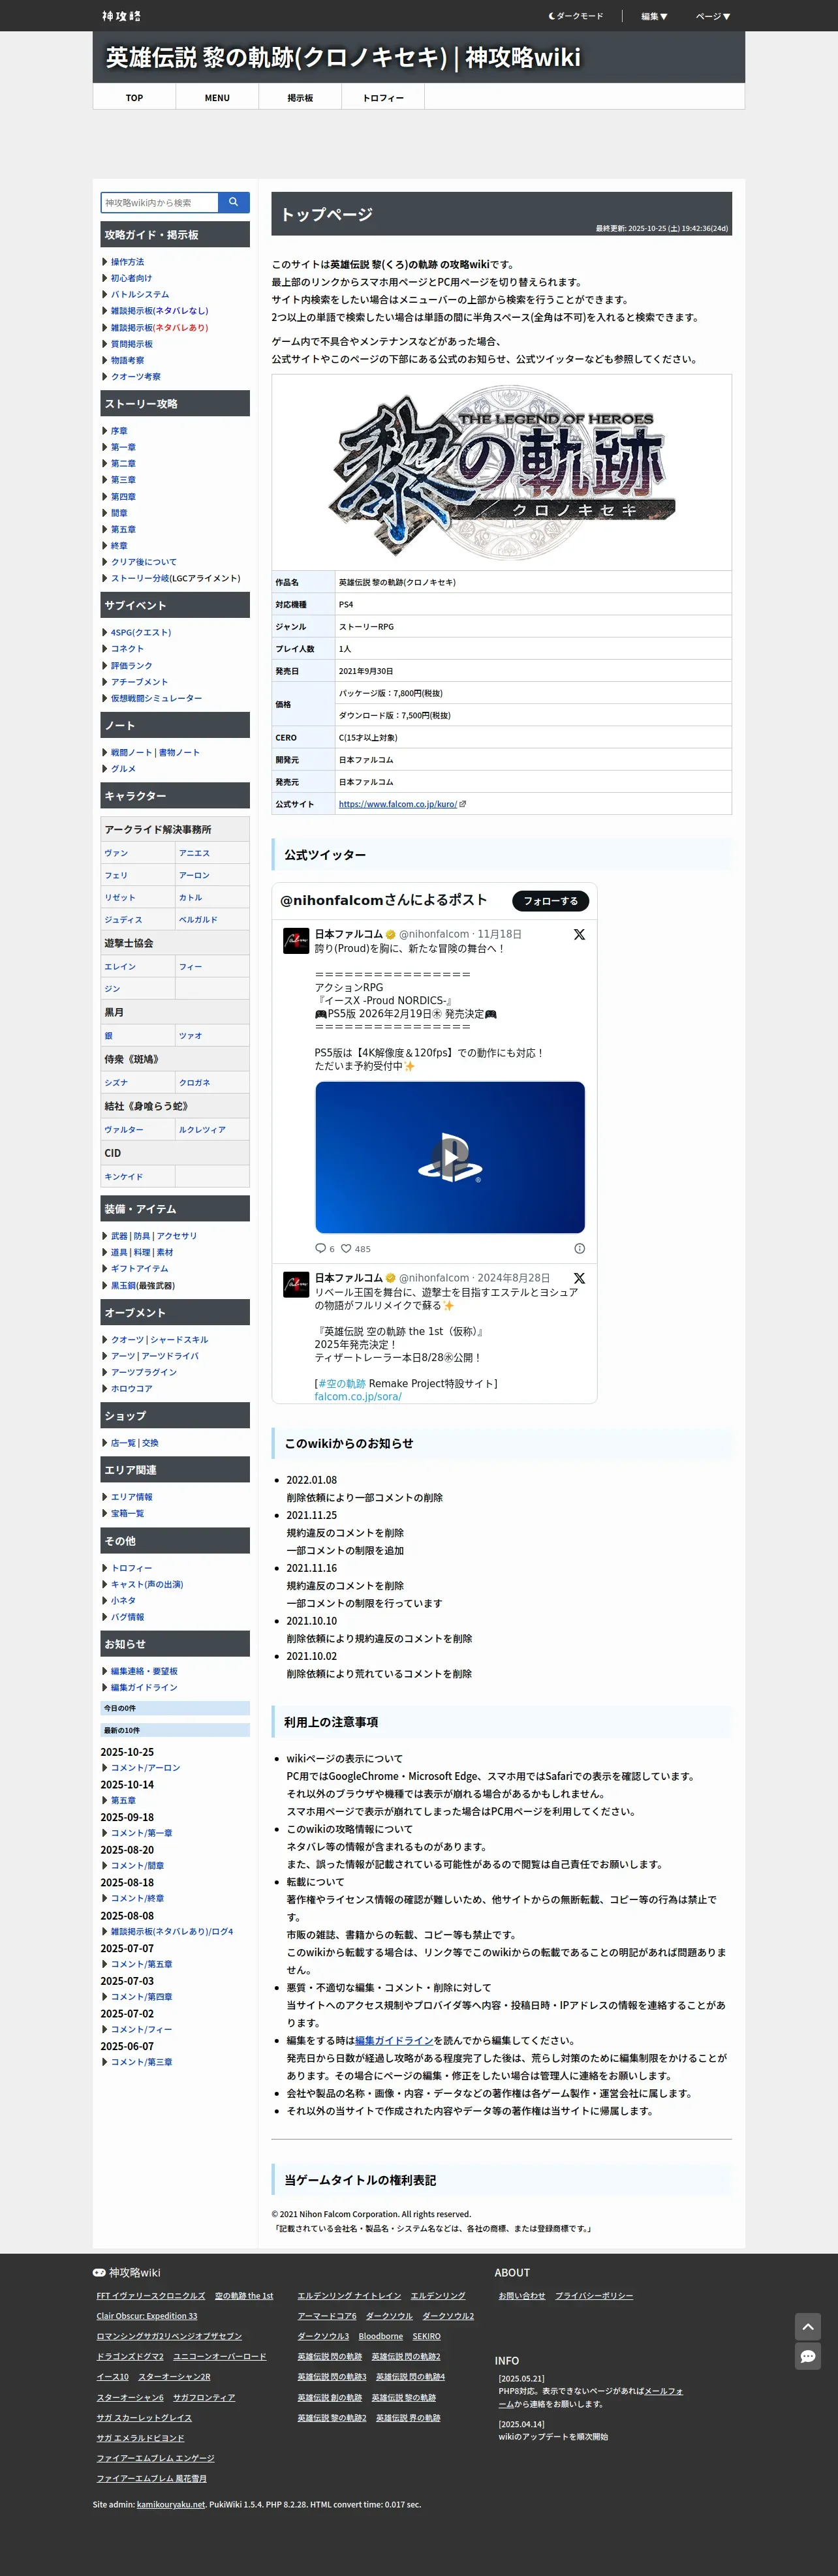The width and height of the screenshot is (838, 2576).
Task: Click the footer 神攻略wiki gamepad logo
Action: [126, 2273]
